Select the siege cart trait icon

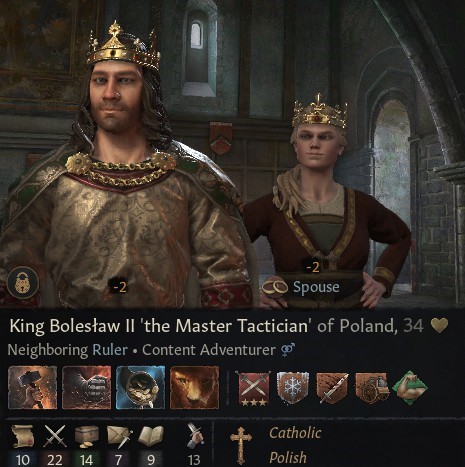pyautogui.click(x=371, y=388)
